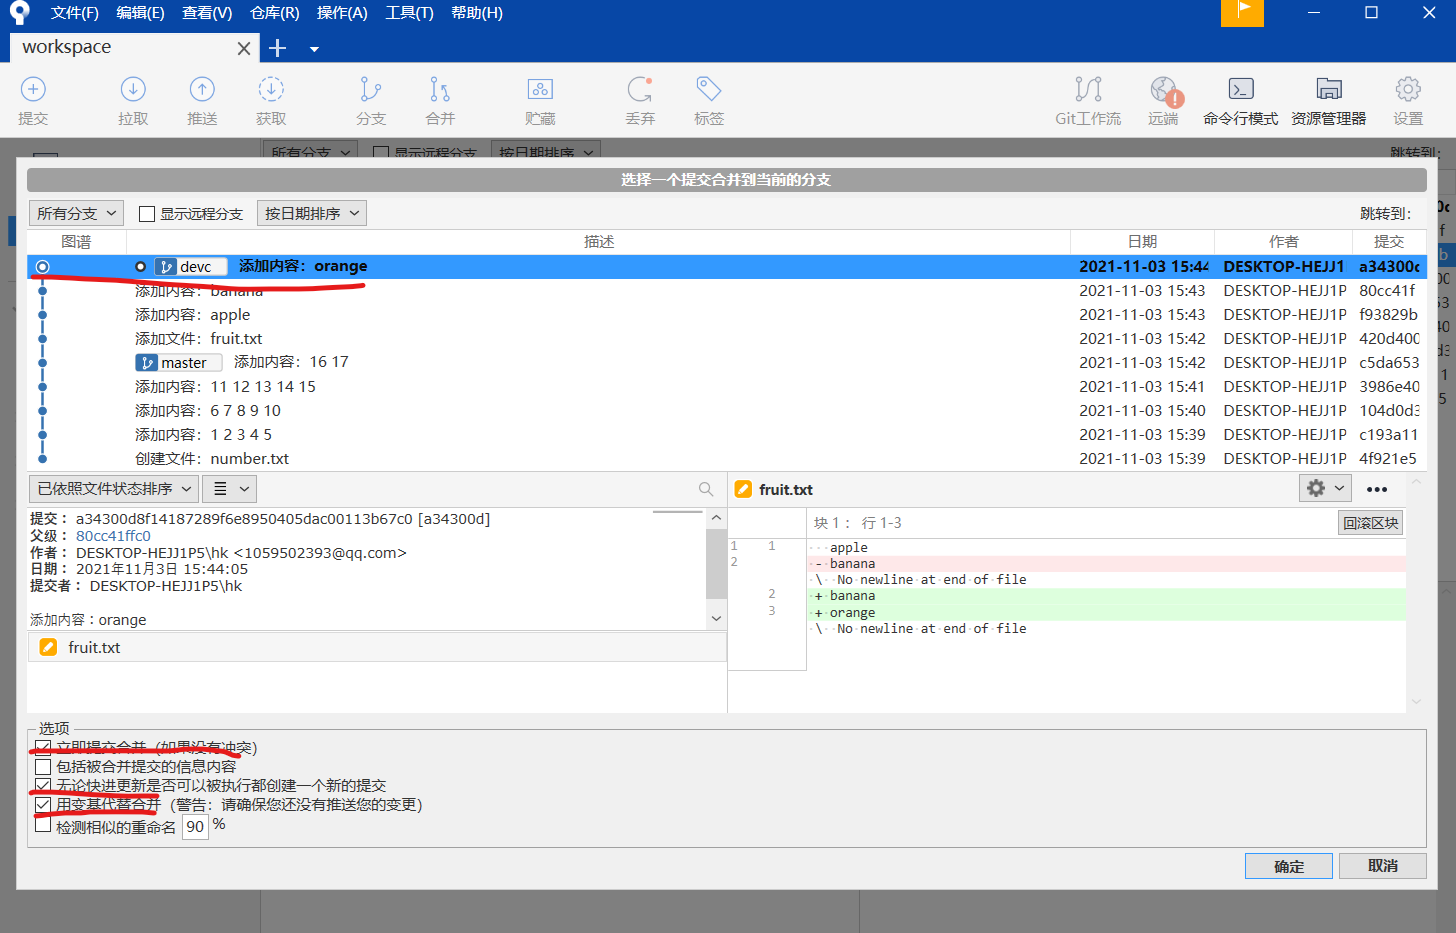Click the 作者 column header

pos(1283,242)
